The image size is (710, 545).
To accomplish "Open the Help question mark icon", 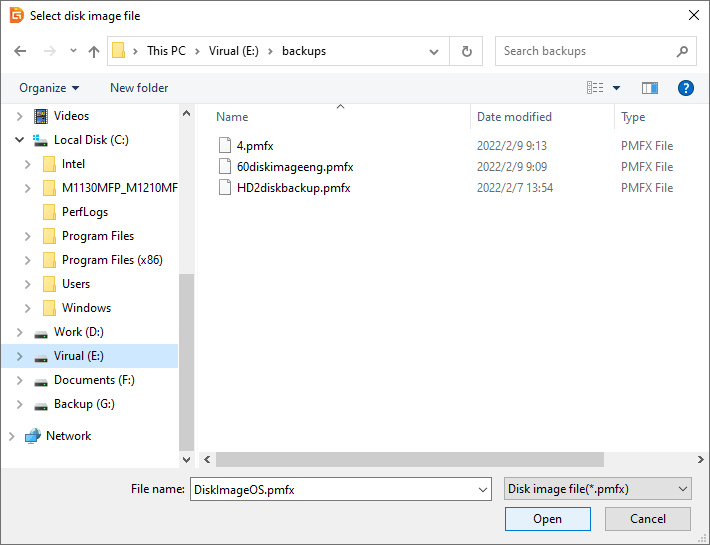I will point(685,88).
